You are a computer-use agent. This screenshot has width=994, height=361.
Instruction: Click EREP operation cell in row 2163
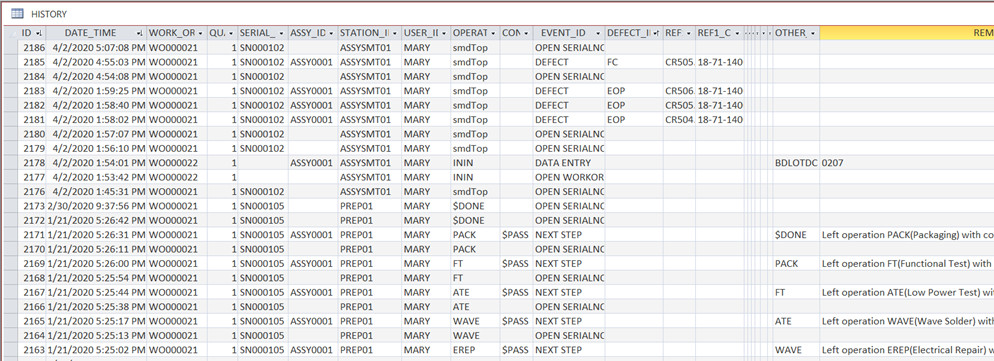[475, 350]
